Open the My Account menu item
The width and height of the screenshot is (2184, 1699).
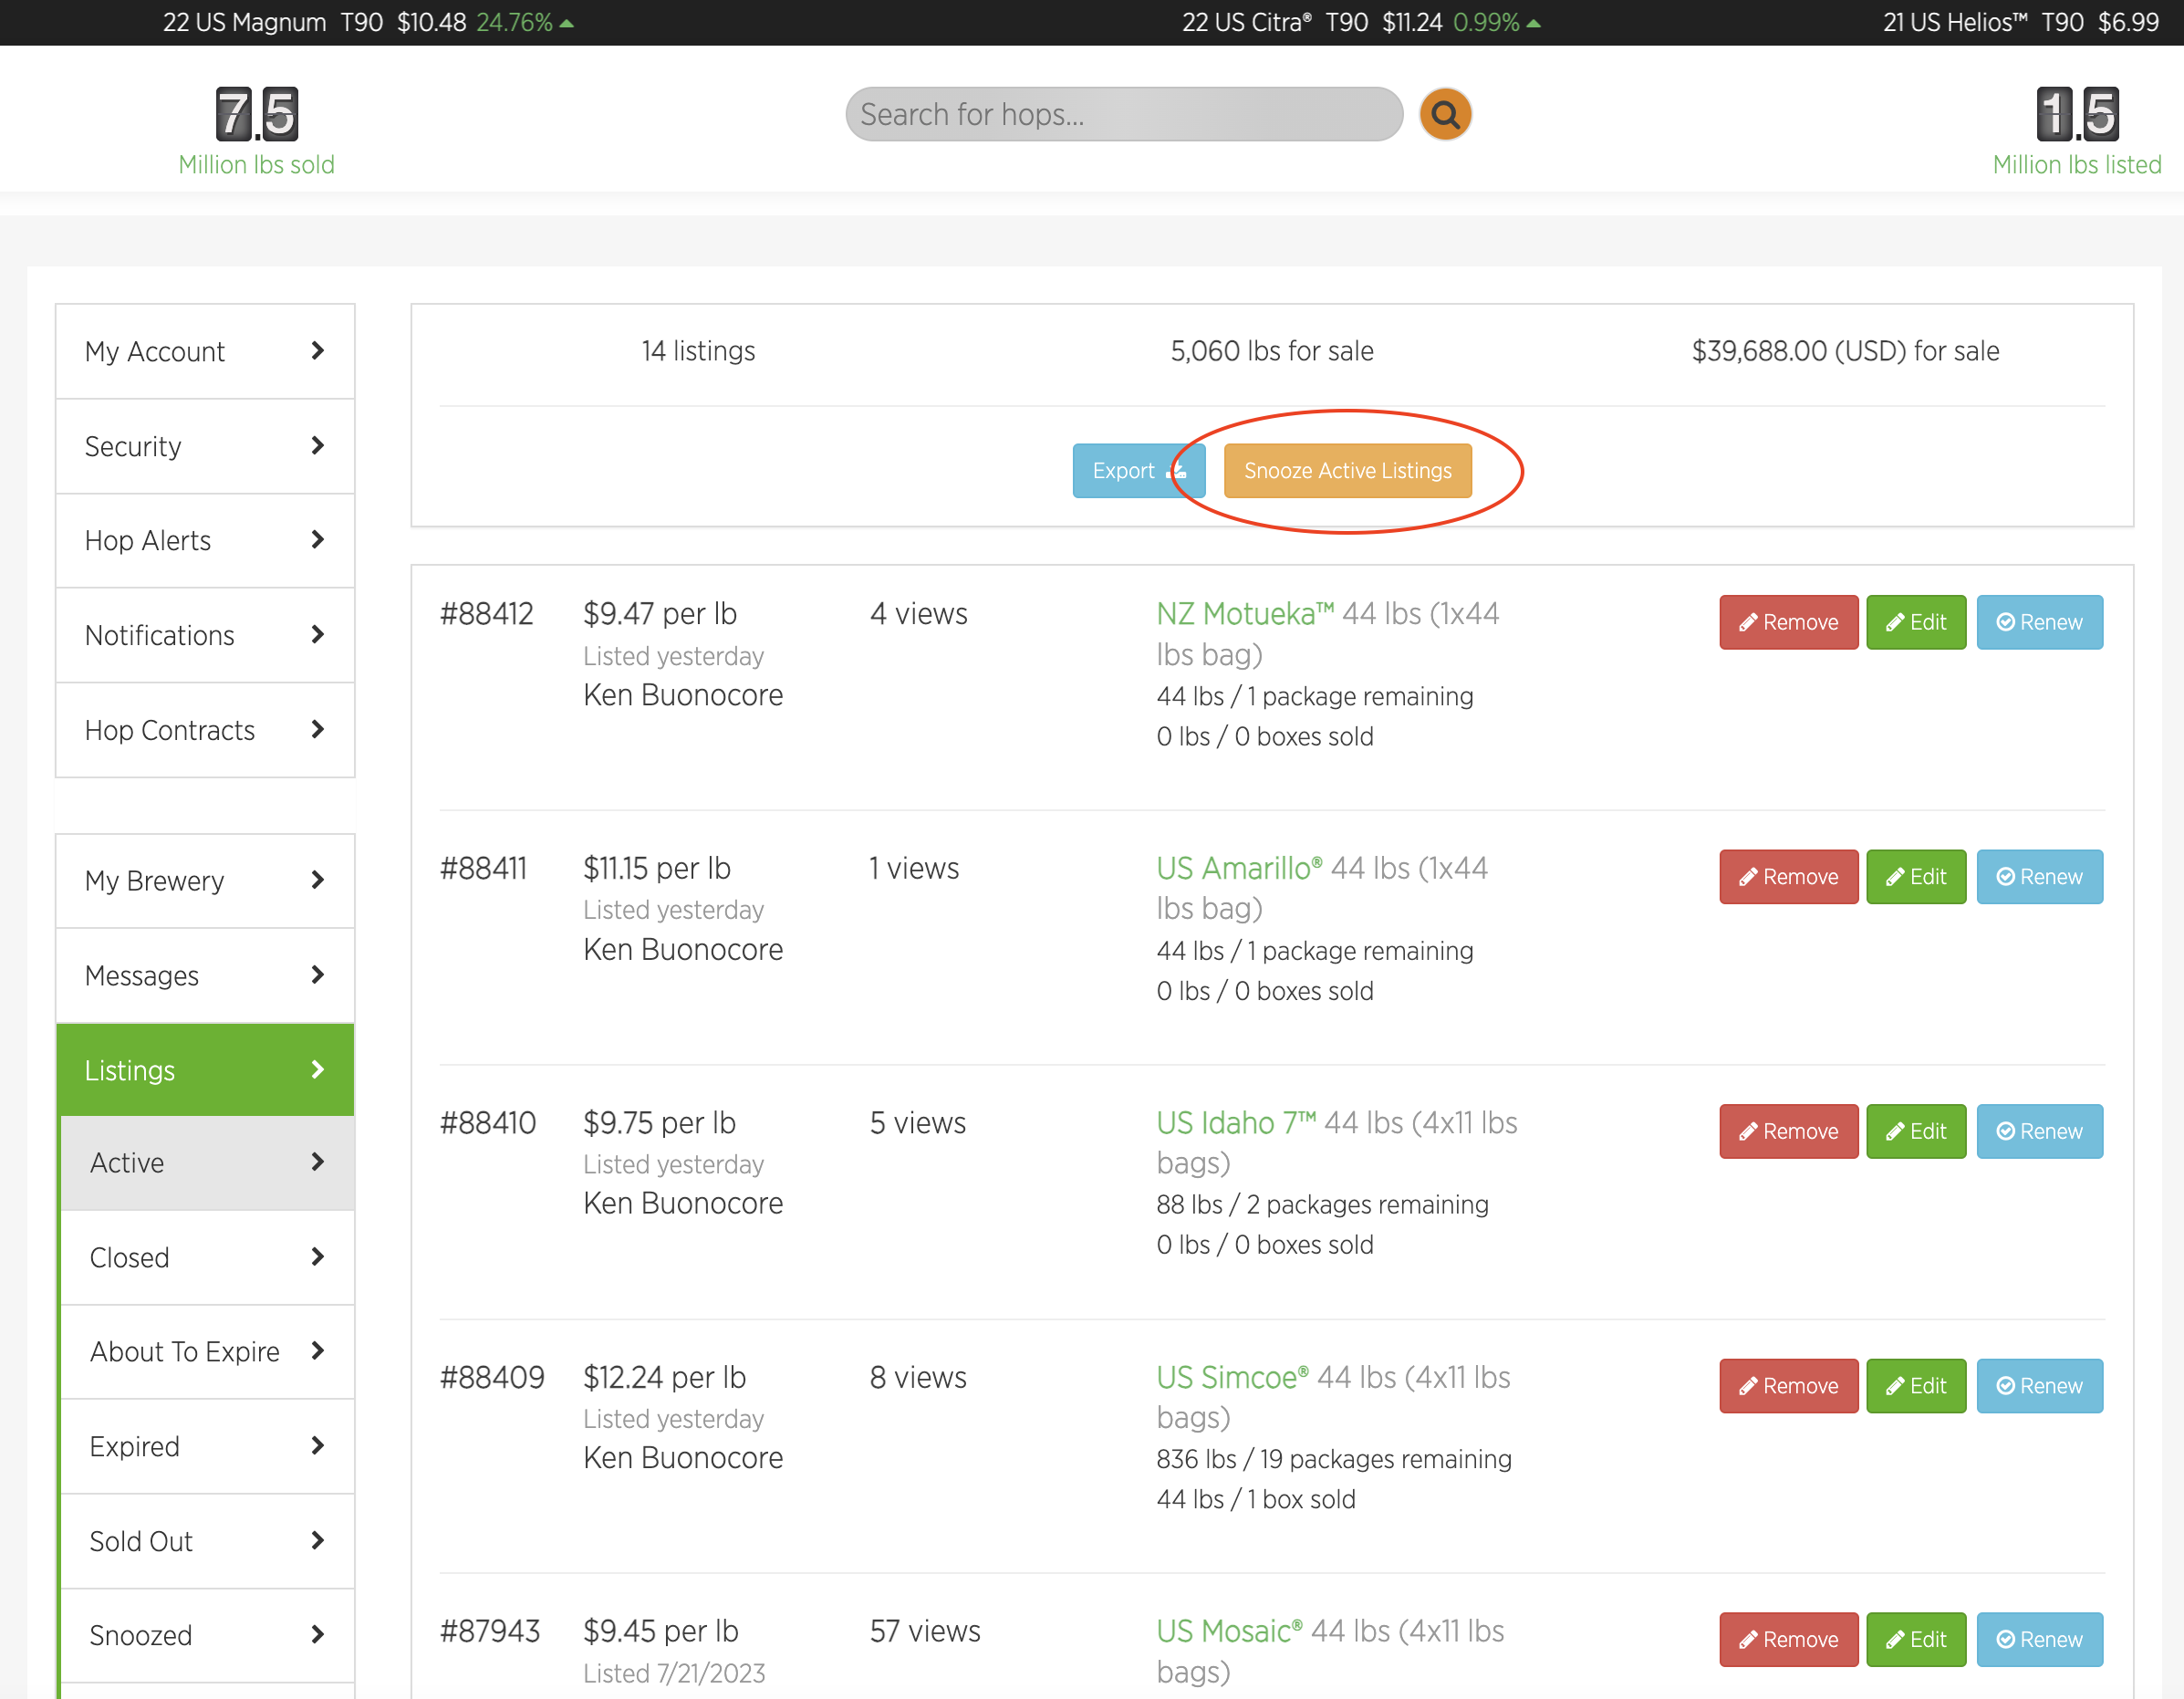coord(205,352)
